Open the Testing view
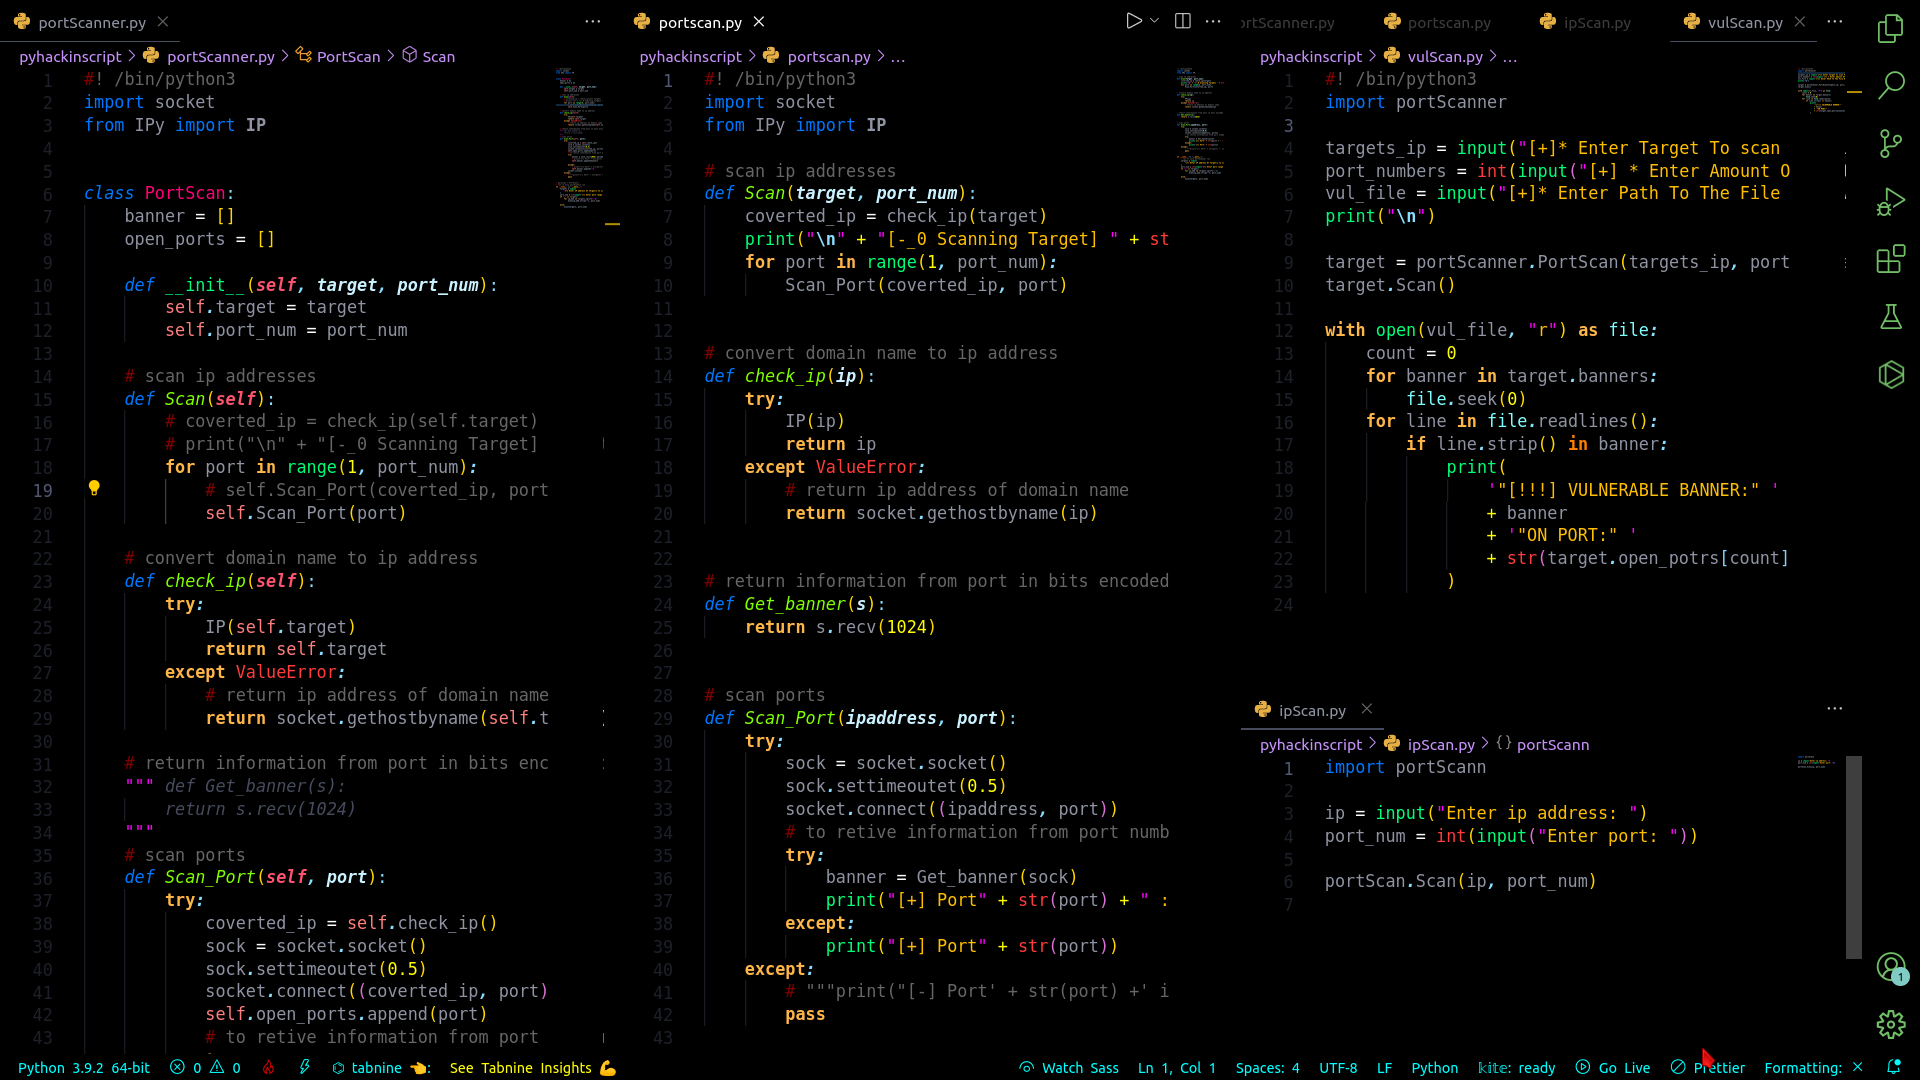1920x1080 pixels. pyautogui.click(x=1893, y=317)
